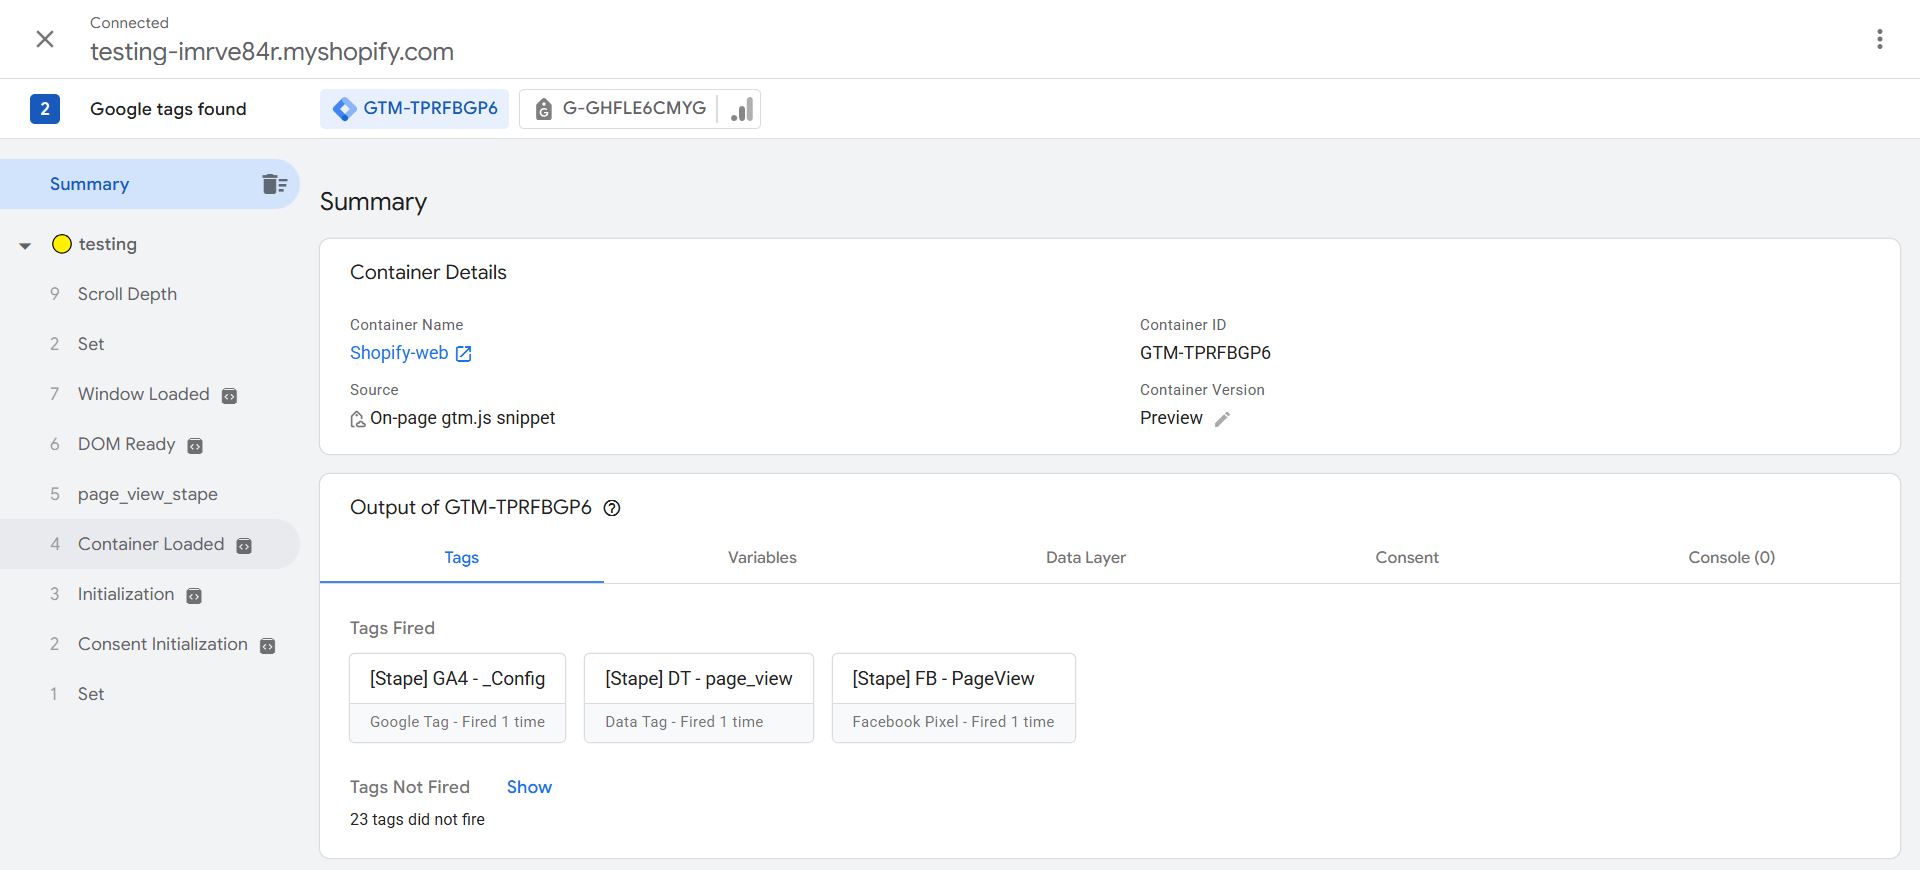Collapse the testing page event list
This screenshot has width=1920, height=870.
coord(25,245)
